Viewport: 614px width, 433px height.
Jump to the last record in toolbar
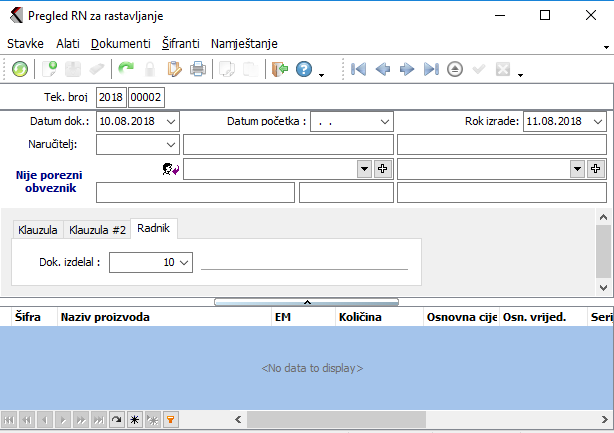click(431, 70)
